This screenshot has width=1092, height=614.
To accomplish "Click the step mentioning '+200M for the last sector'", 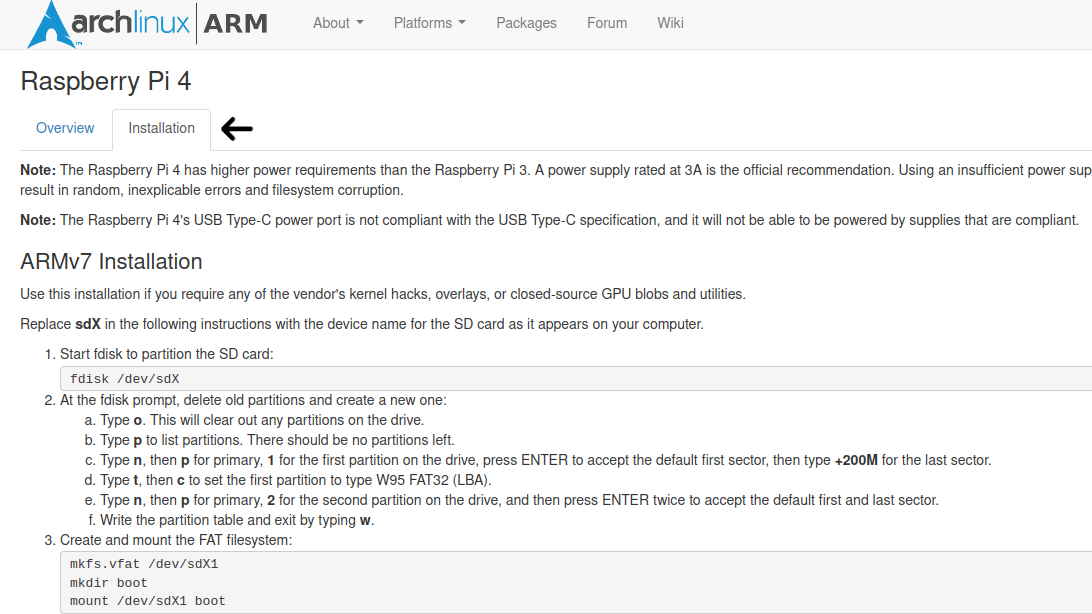I will pyautogui.click(x=545, y=460).
